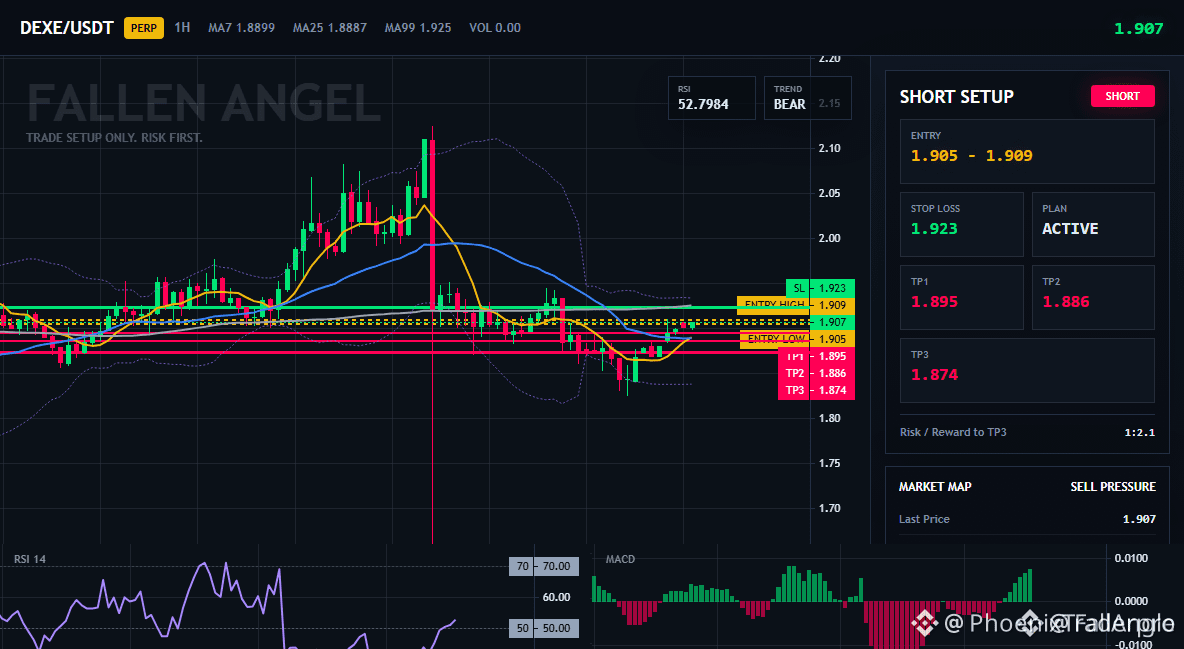Click the TP1 1.895 card
The width and height of the screenshot is (1184, 649).
pyautogui.click(x=961, y=297)
